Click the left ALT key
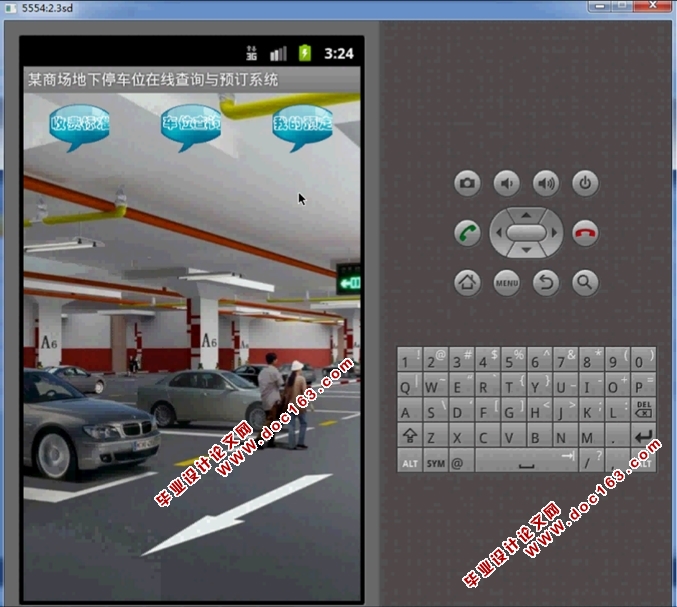677x607 pixels. (x=410, y=460)
